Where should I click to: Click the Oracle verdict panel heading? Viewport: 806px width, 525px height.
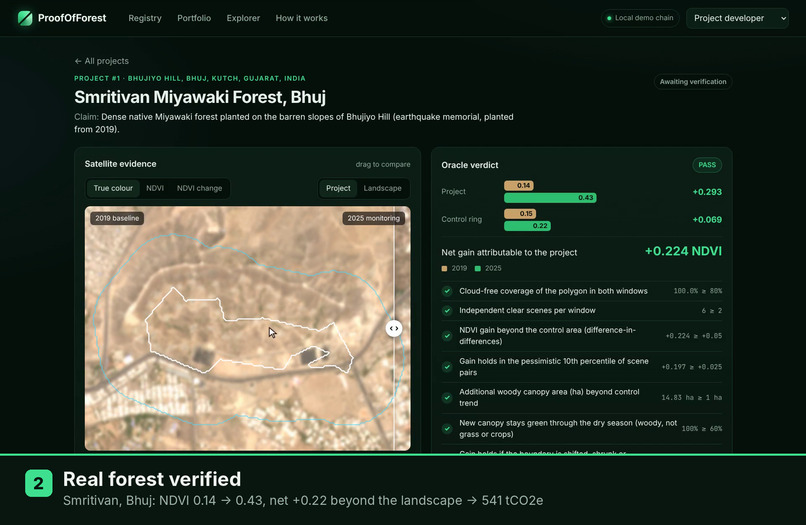tap(470, 165)
